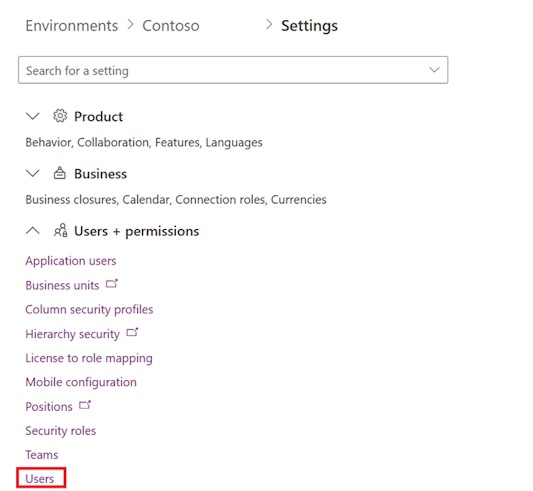The image size is (533, 491).
Task: Open License to role mapping
Action: coord(89,358)
